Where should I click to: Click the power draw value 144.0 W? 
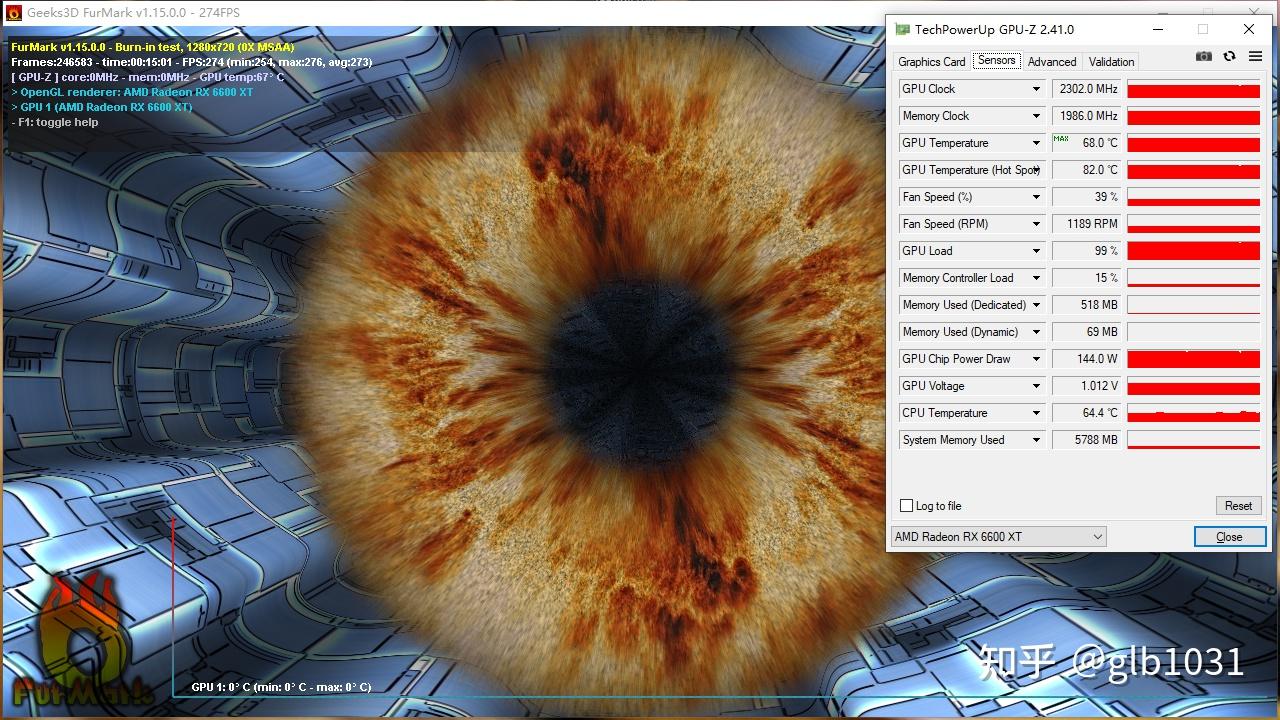(1086, 359)
